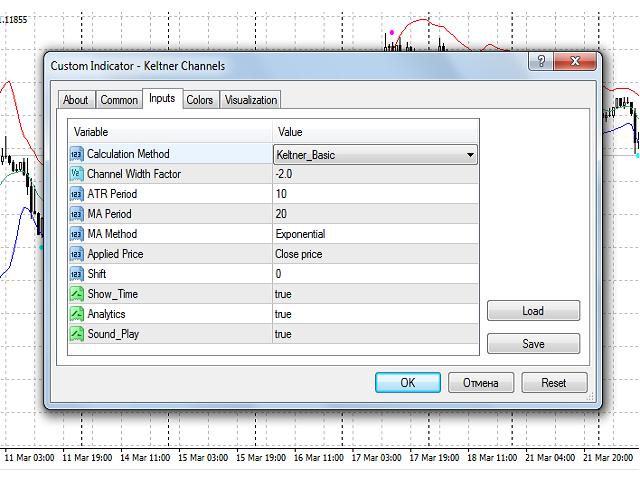Image resolution: width=640 pixels, height=480 pixels.
Task: Select the Channel Width Factor label
Action: [x=134, y=174]
